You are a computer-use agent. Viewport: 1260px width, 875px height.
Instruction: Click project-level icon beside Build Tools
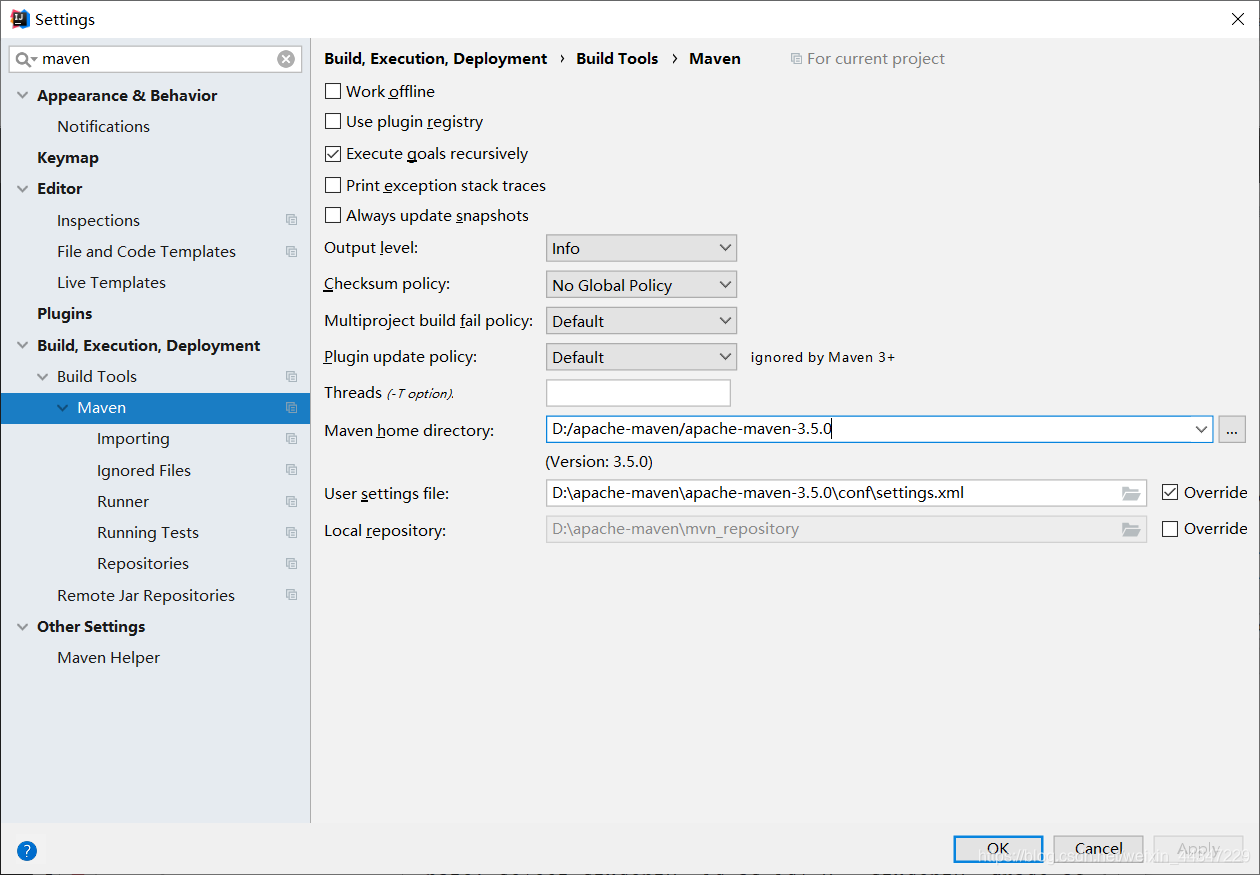[292, 376]
